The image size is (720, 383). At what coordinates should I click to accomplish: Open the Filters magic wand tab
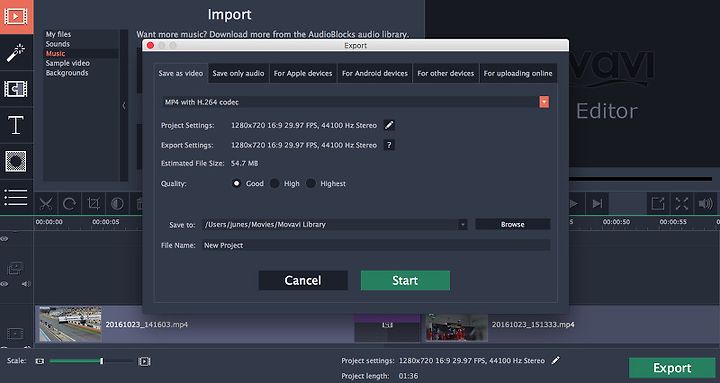click(x=16, y=52)
